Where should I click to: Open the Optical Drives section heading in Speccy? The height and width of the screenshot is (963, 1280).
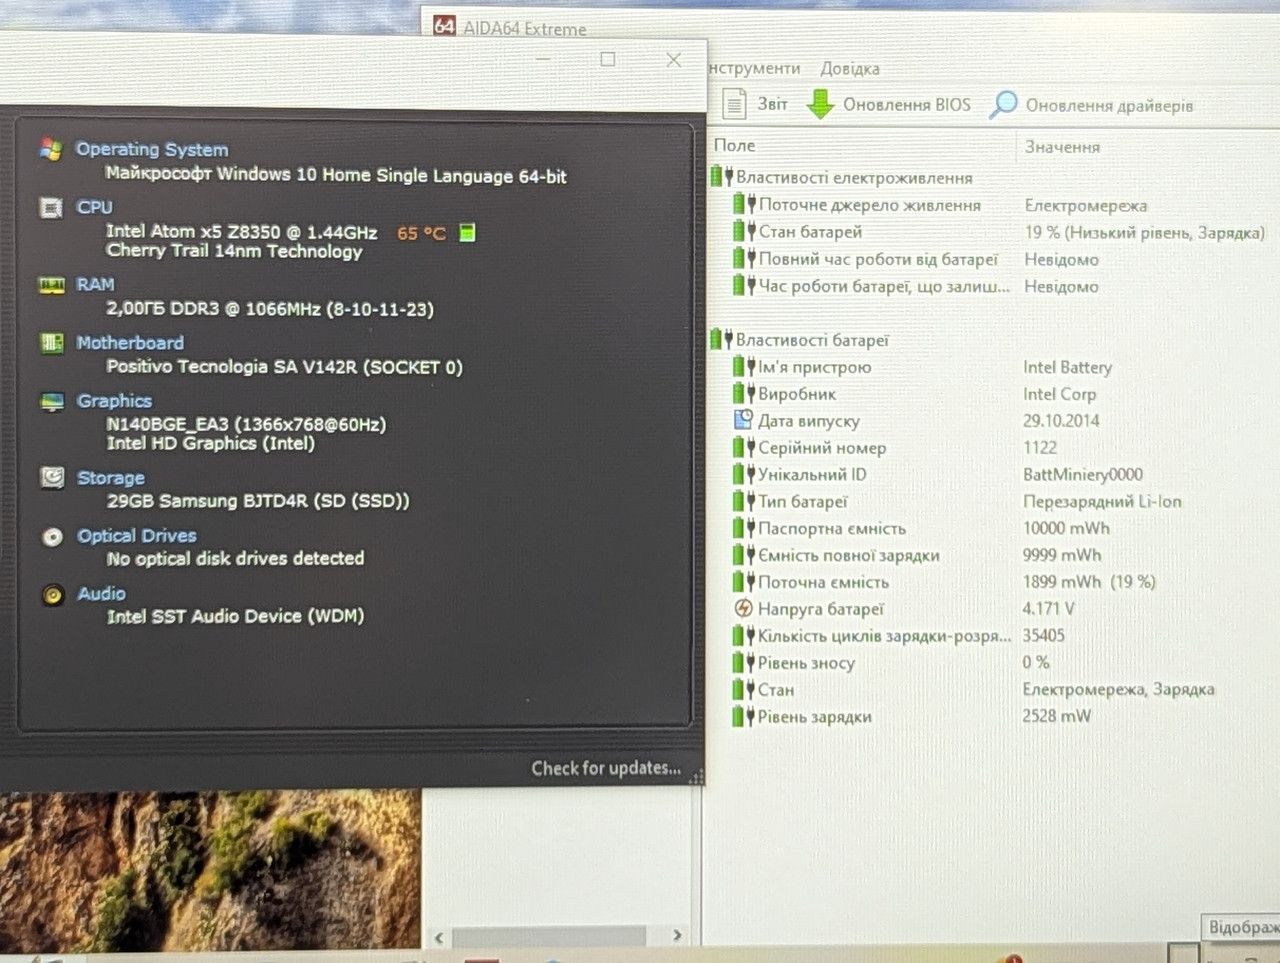click(x=137, y=536)
